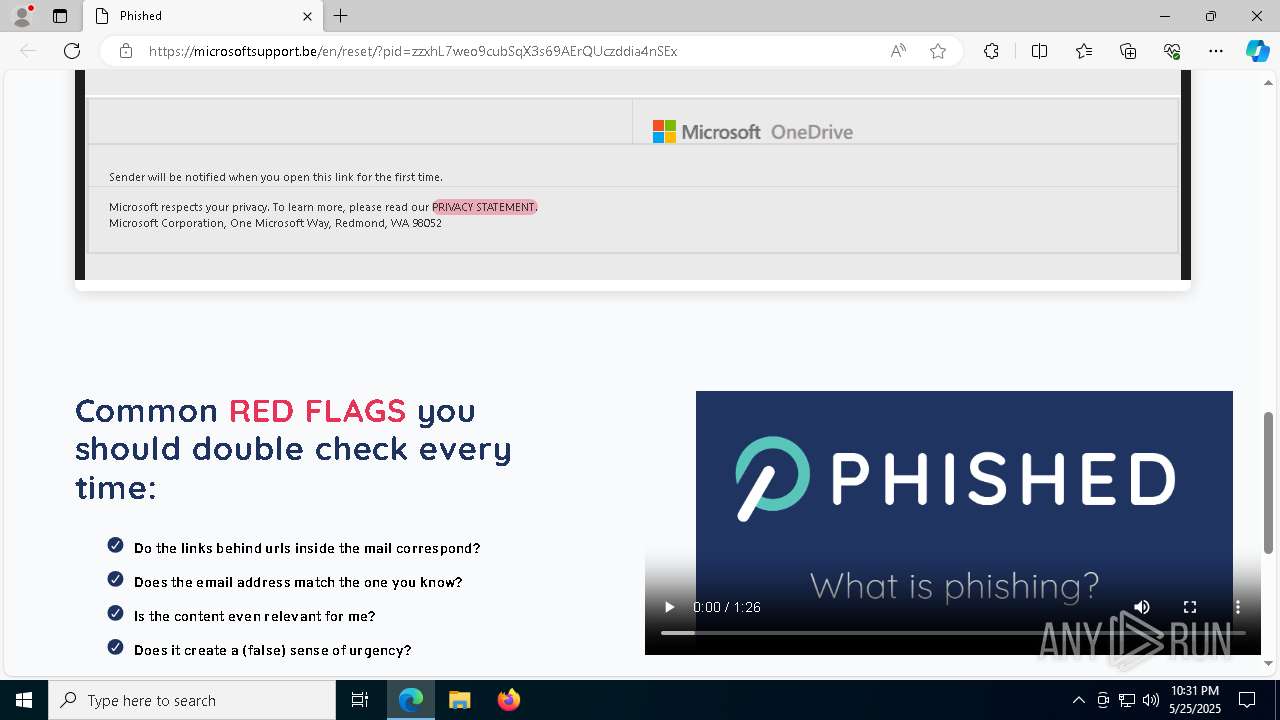This screenshot has height=720, width=1280.
Task: Toggle split screen view
Action: pos(1039,51)
